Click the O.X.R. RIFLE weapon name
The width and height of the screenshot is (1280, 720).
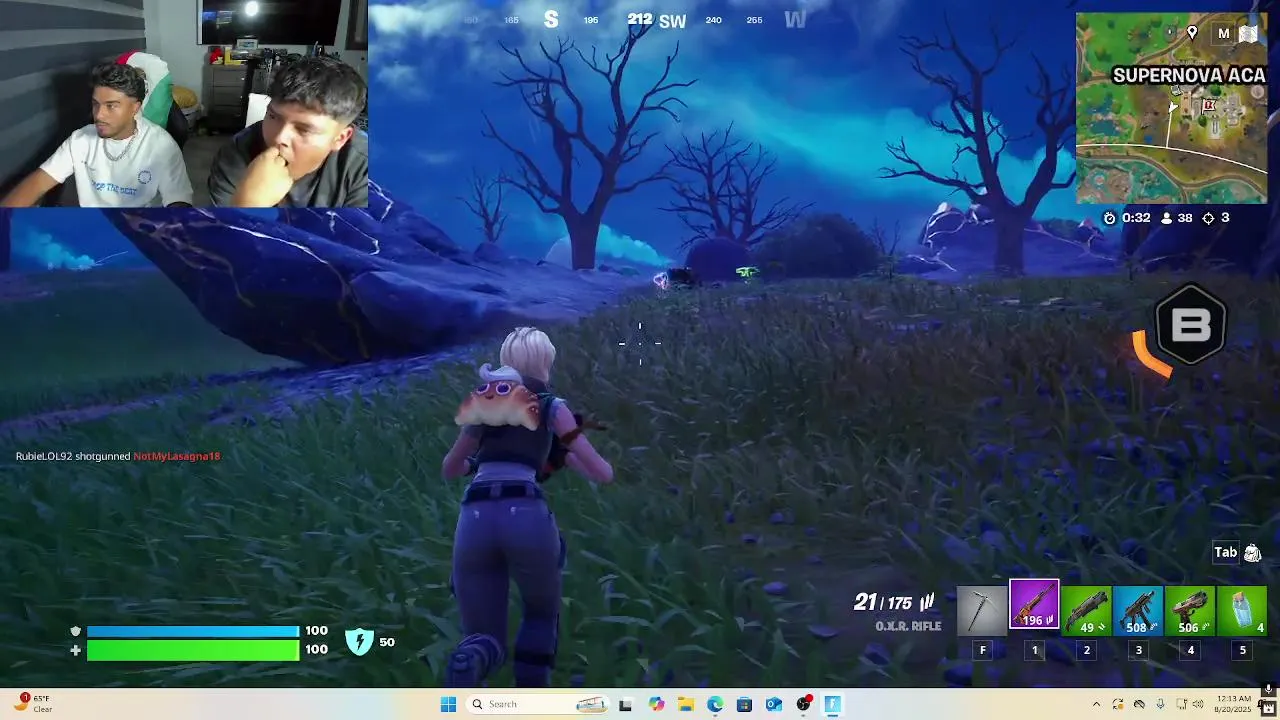tap(908, 626)
